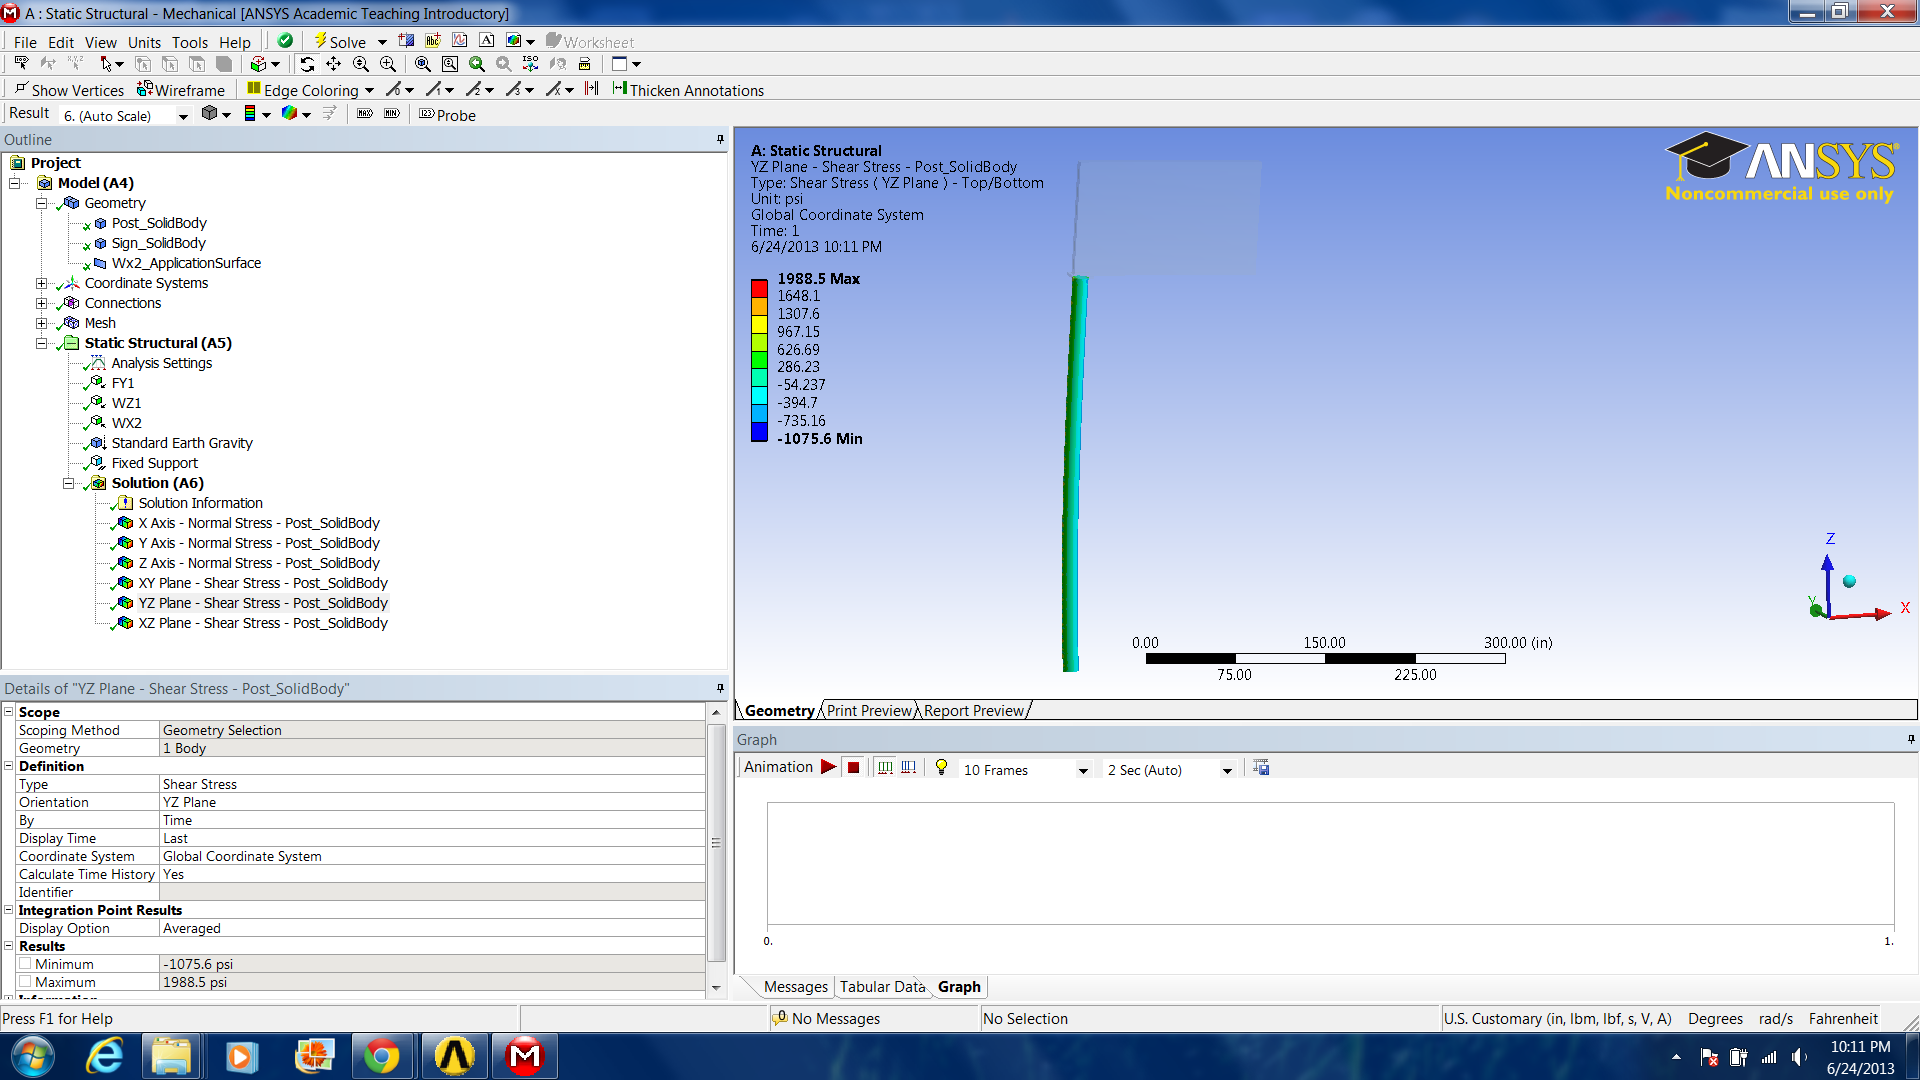The width and height of the screenshot is (1920, 1080).
Task: Click the Comment (Abc) toolbar icon
Action: point(433,41)
